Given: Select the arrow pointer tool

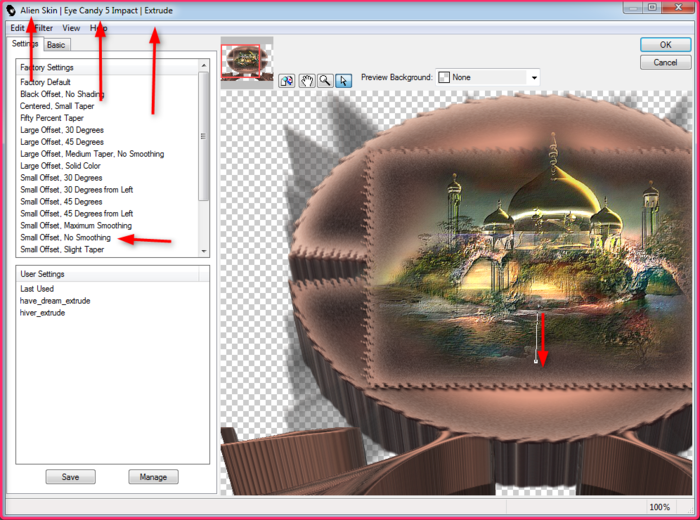Looking at the screenshot, I should coord(343,81).
